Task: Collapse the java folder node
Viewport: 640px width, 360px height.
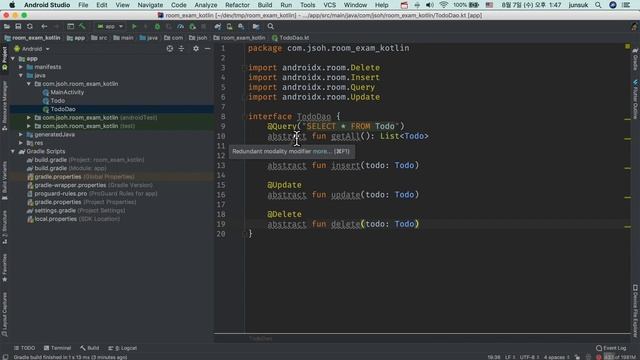Action: pyautogui.click(x=21, y=76)
